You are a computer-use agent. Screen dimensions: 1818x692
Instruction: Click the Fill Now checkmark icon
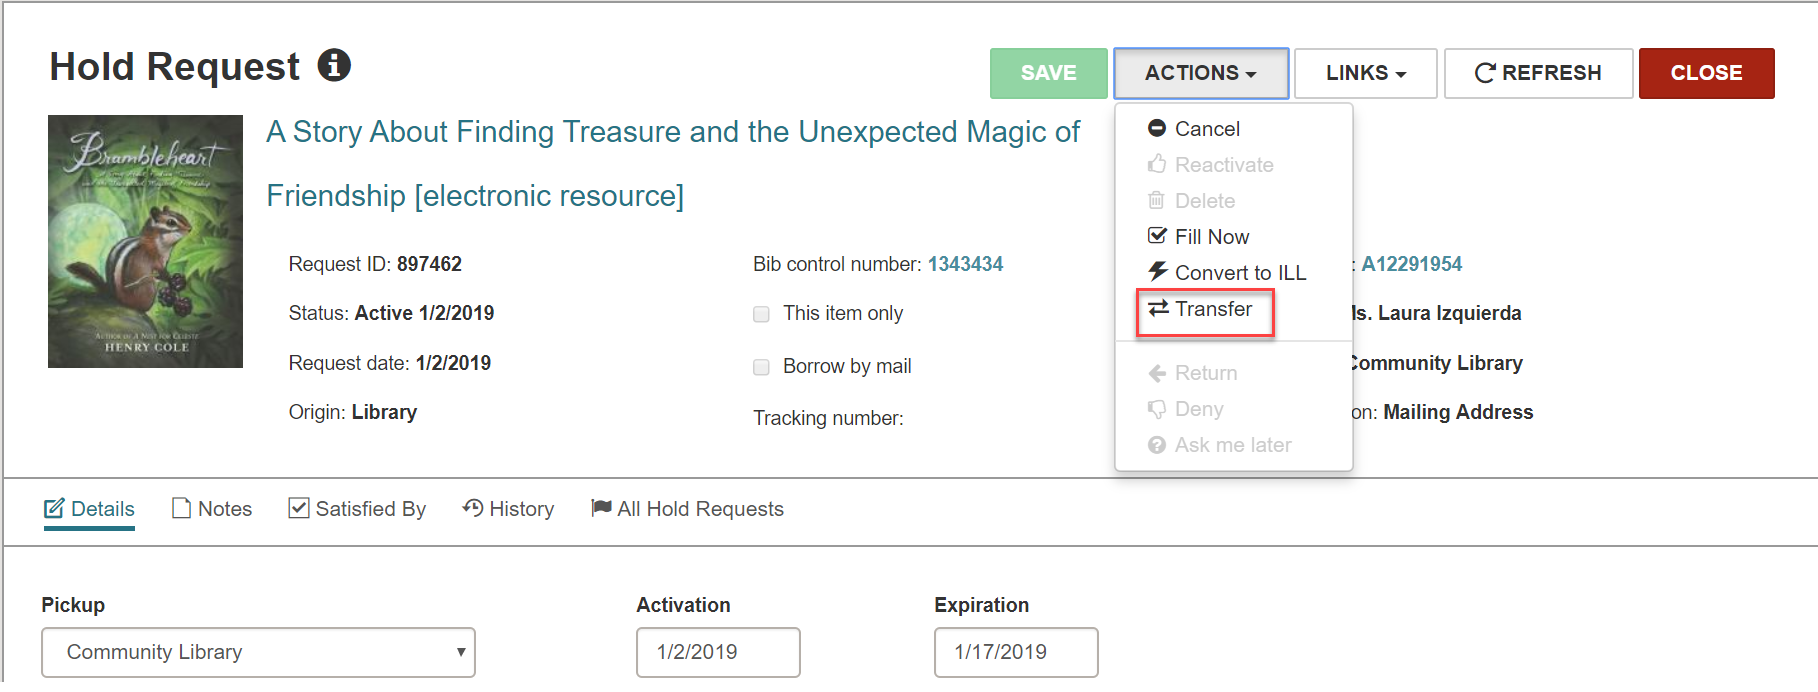tap(1157, 236)
